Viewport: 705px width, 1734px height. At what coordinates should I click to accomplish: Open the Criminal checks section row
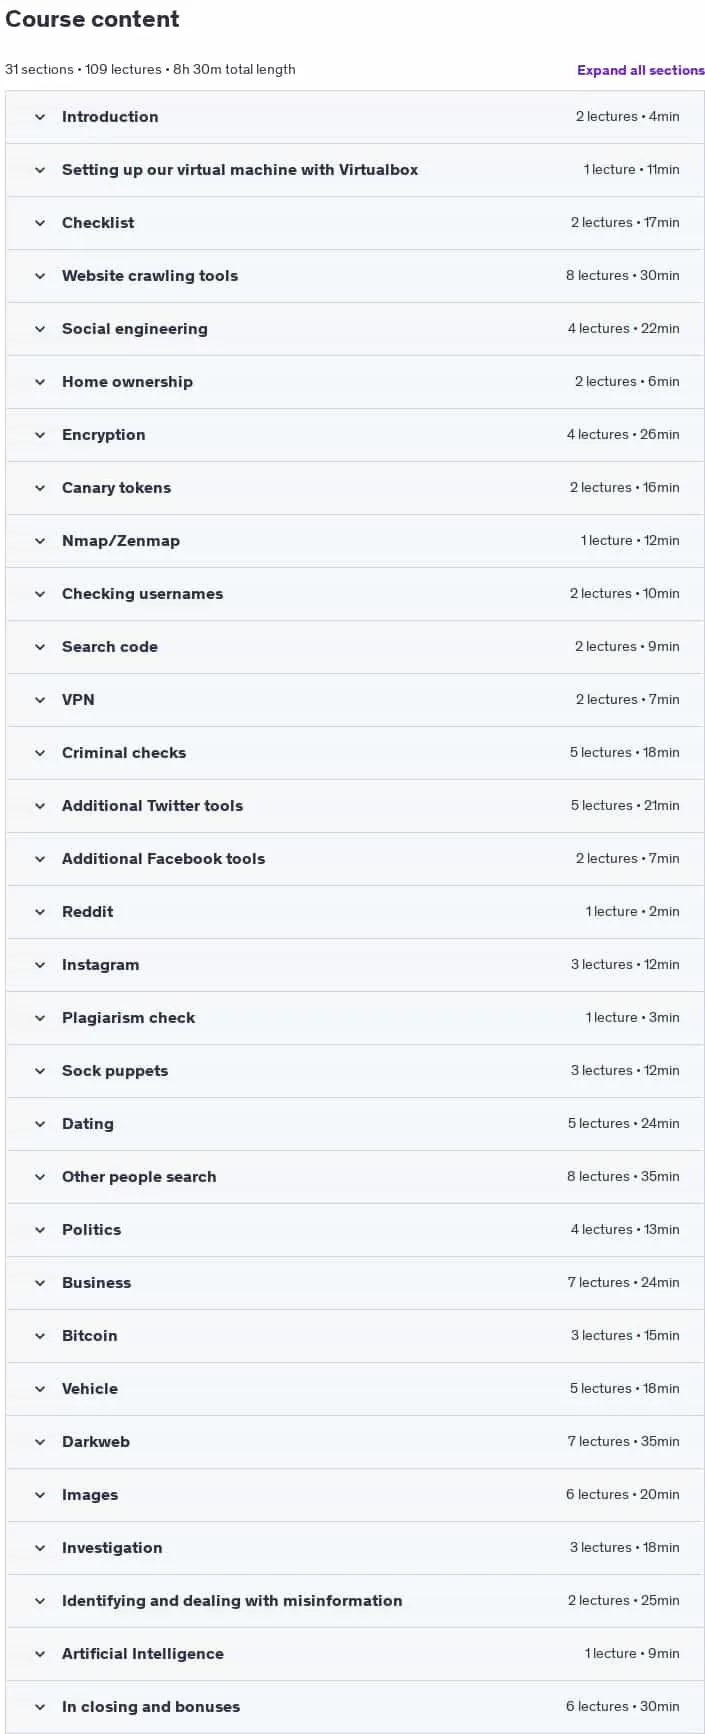[x=355, y=753]
